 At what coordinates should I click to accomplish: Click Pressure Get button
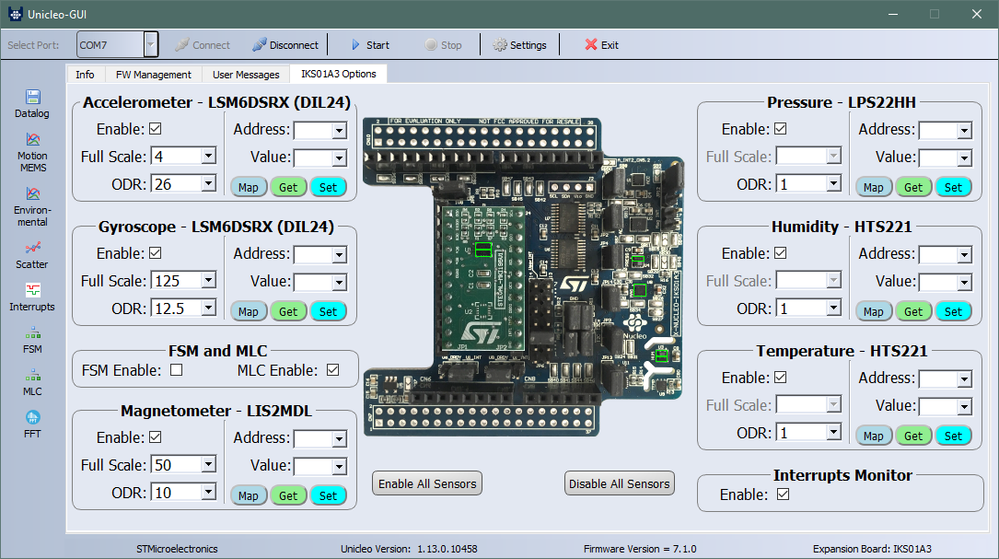(x=913, y=187)
